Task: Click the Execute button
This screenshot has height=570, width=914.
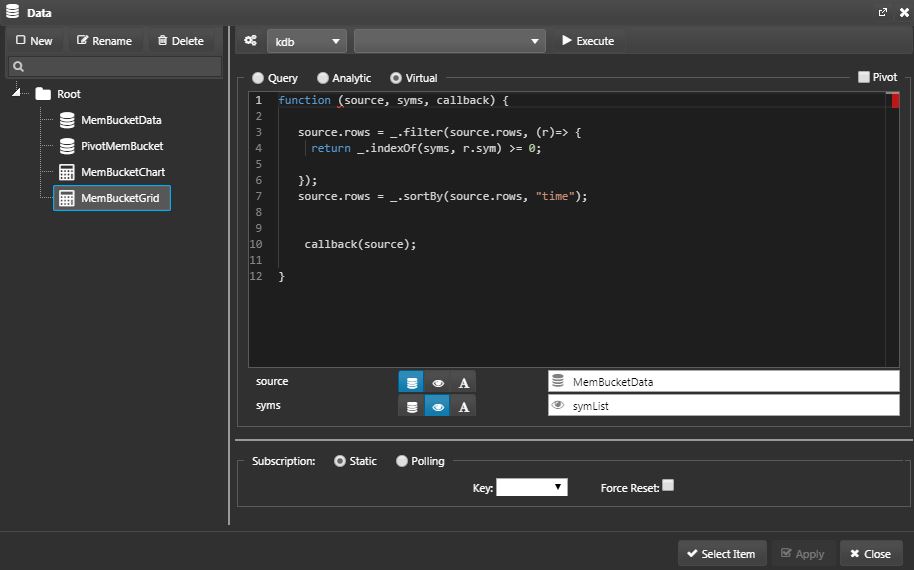Action: 588,41
